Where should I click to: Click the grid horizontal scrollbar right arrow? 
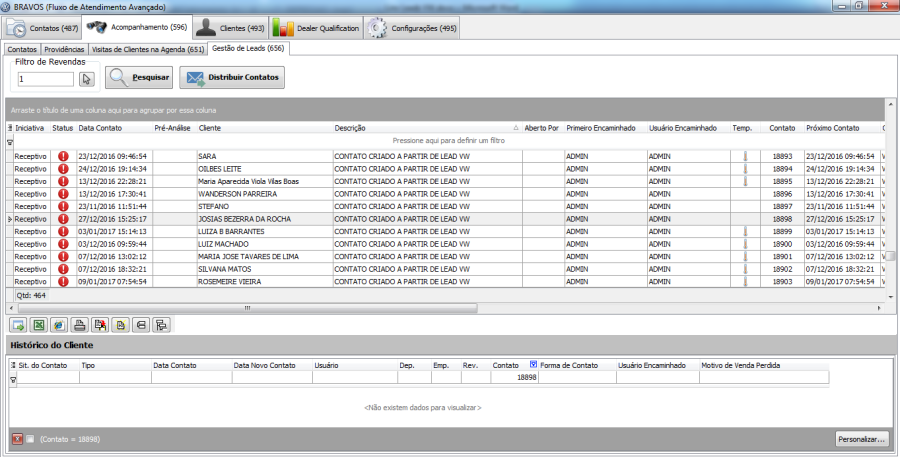point(879,308)
